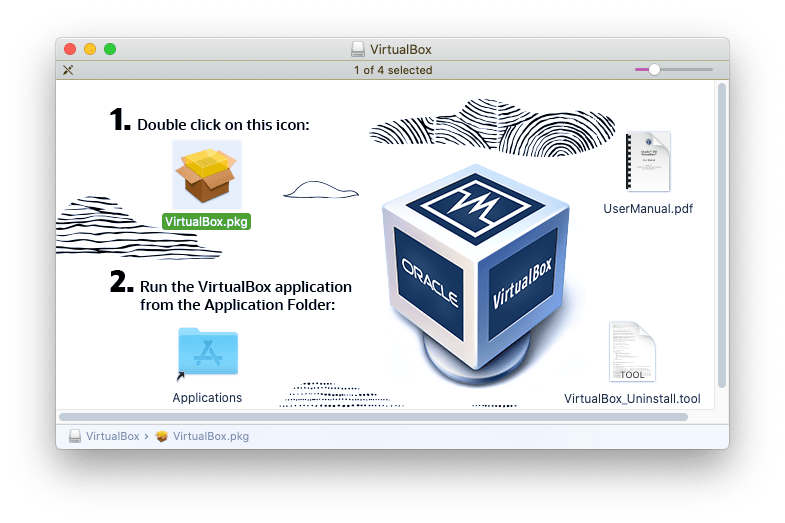Select the VirtualBox_Uninstall.tool file icon
This screenshot has width=785, height=523.
(632, 351)
